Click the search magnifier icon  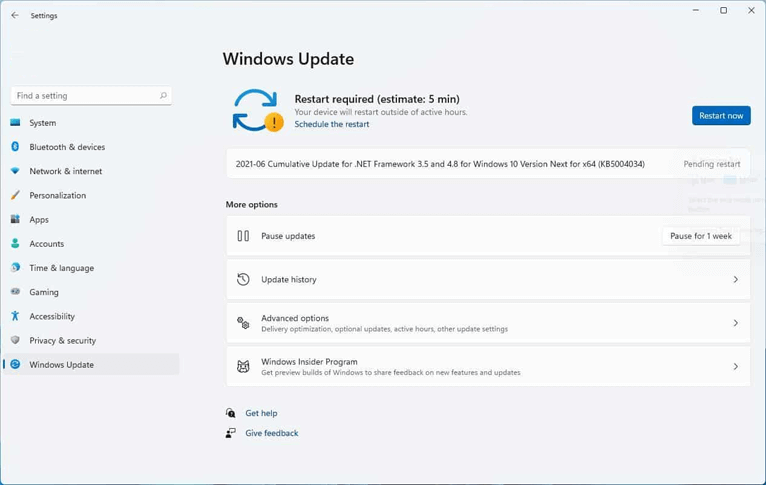pyautogui.click(x=163, y=96)
